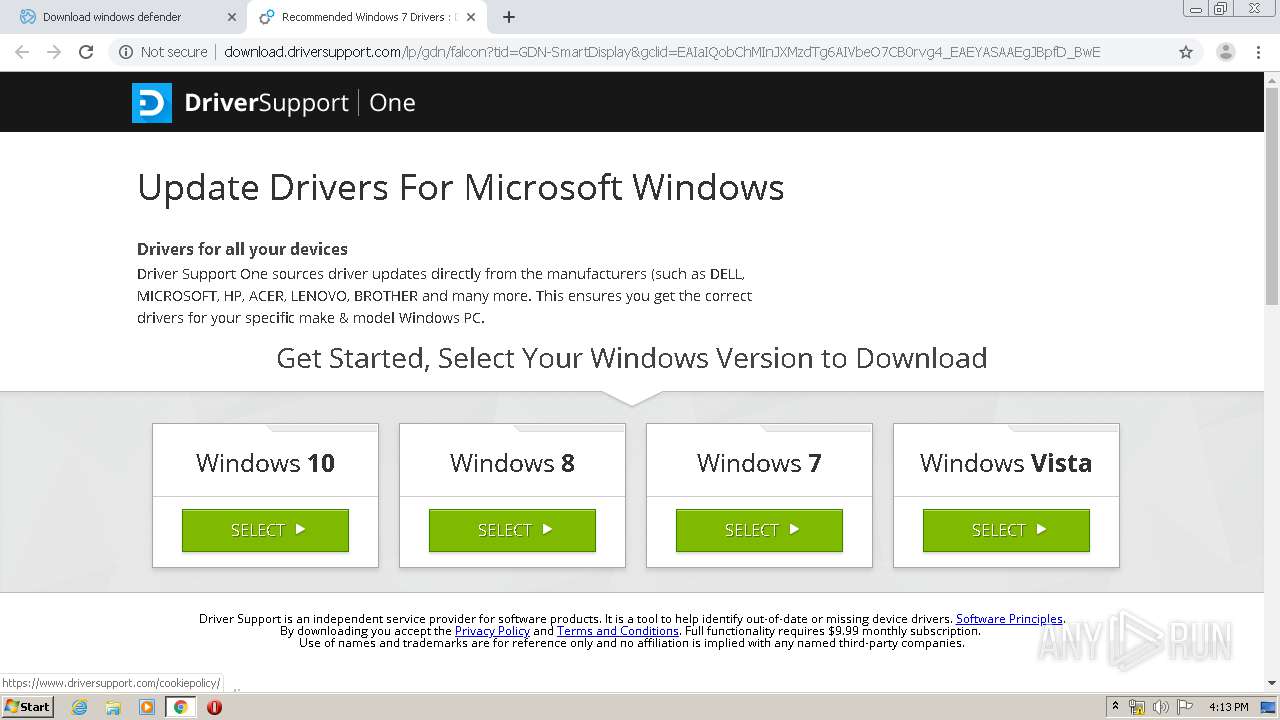Click Drivers for all your devices subheading
This screenshot has width=1280, height=720.
pos(242,249)
